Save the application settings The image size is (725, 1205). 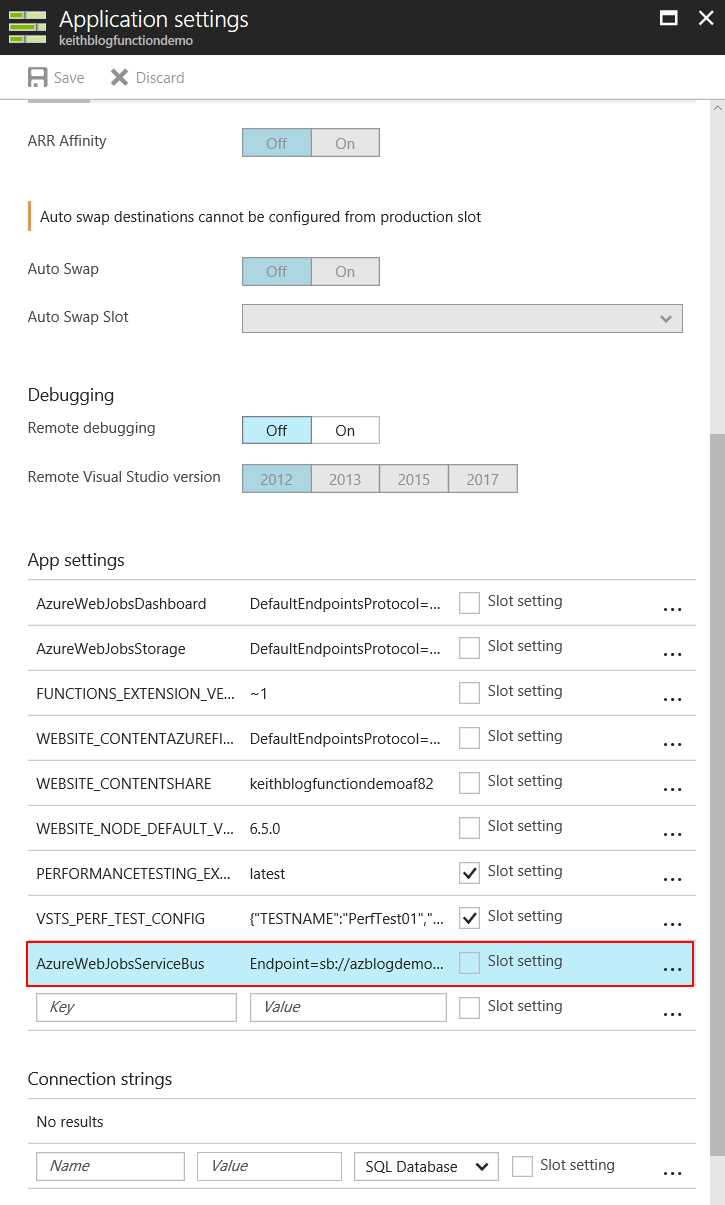(57, 77)
